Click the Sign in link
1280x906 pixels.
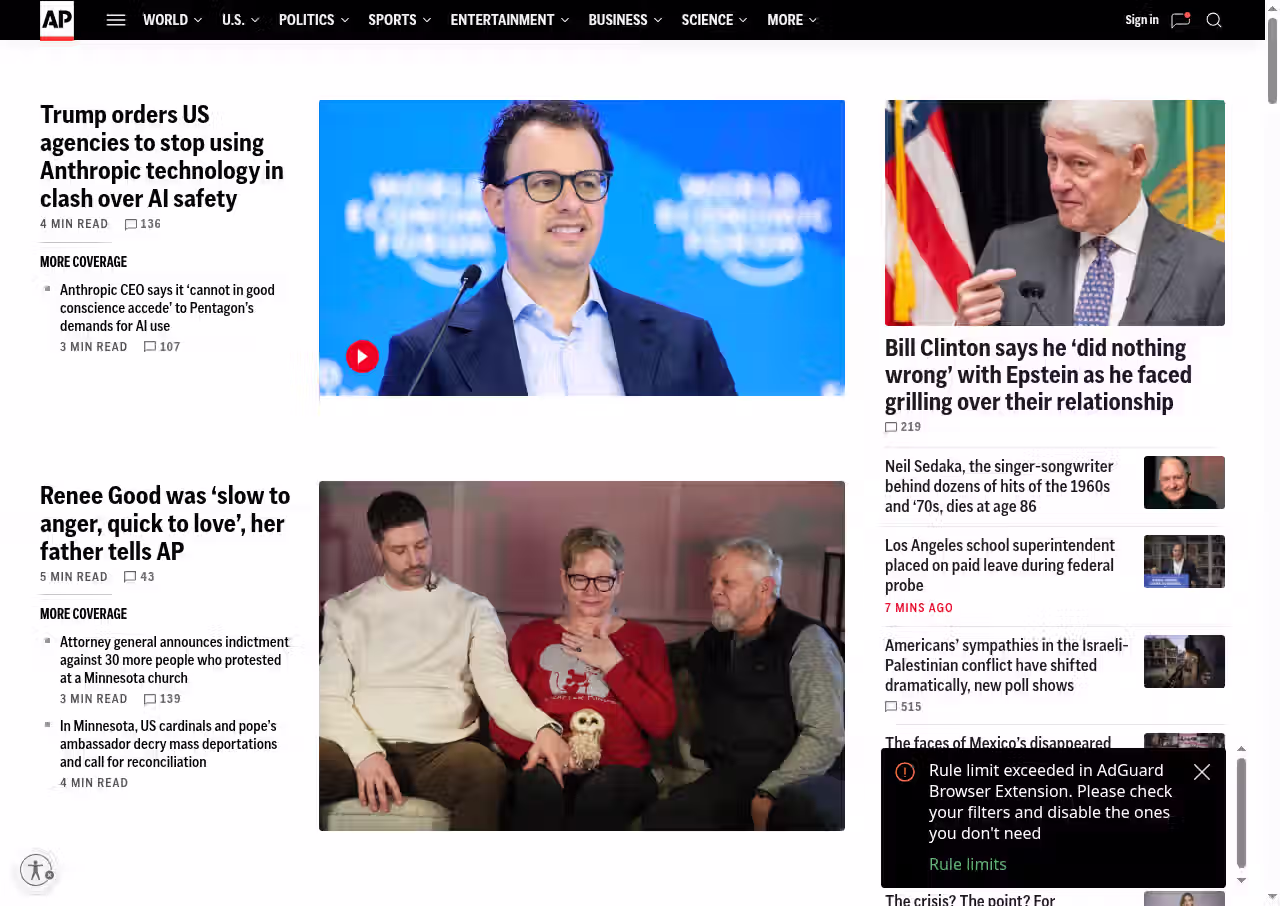point(1142,20)
